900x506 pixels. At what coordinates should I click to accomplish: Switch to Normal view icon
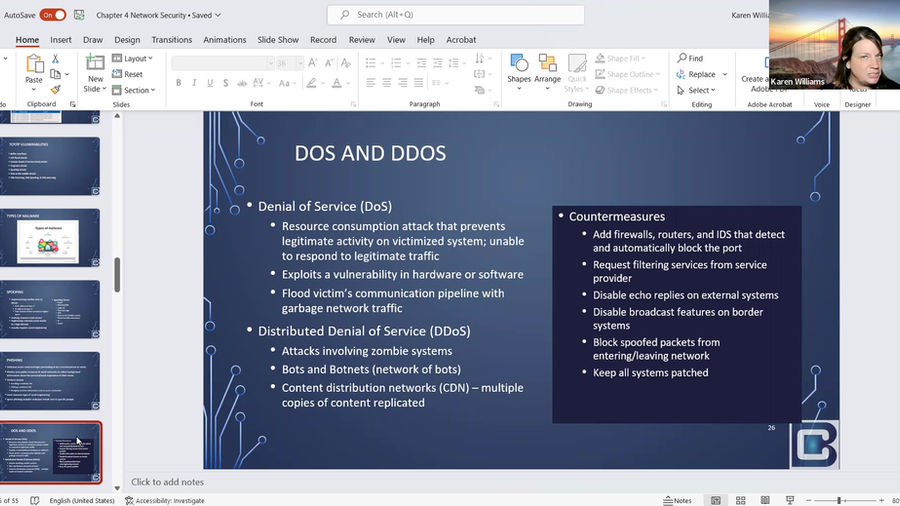716,500
